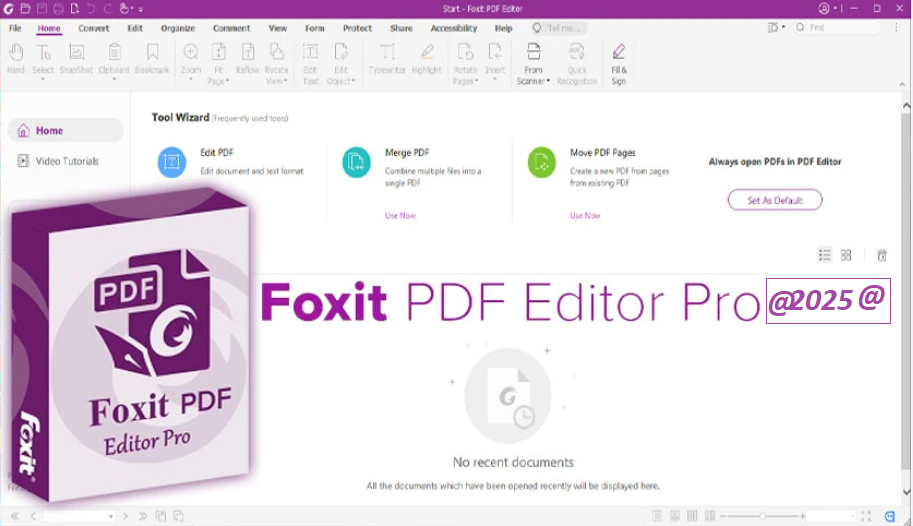
Task: Switch to the Protect tab
Action: 357,28
